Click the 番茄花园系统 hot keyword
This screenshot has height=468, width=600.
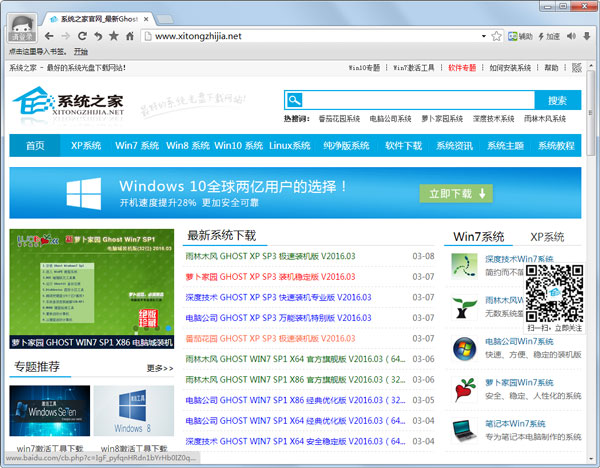(x=339, y=119)
